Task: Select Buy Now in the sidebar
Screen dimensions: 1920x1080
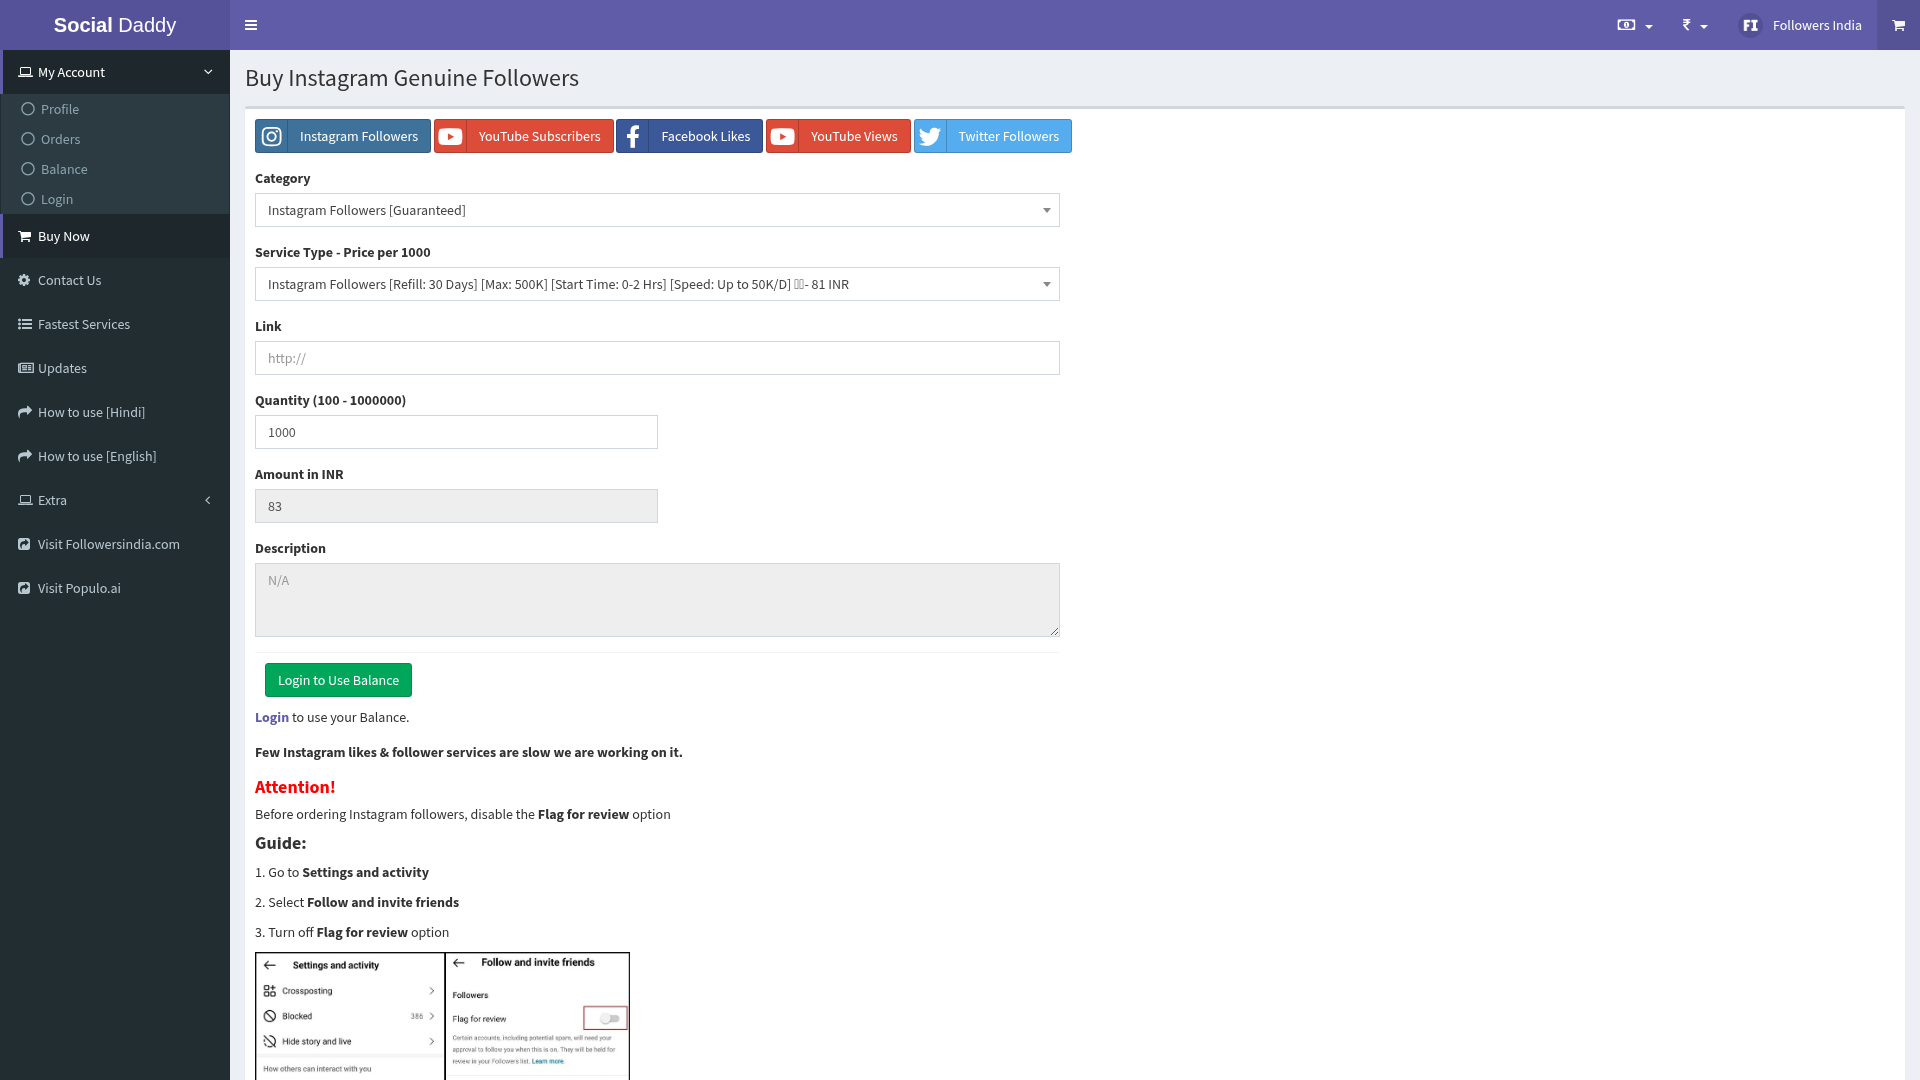Action: tap(115, 236)
